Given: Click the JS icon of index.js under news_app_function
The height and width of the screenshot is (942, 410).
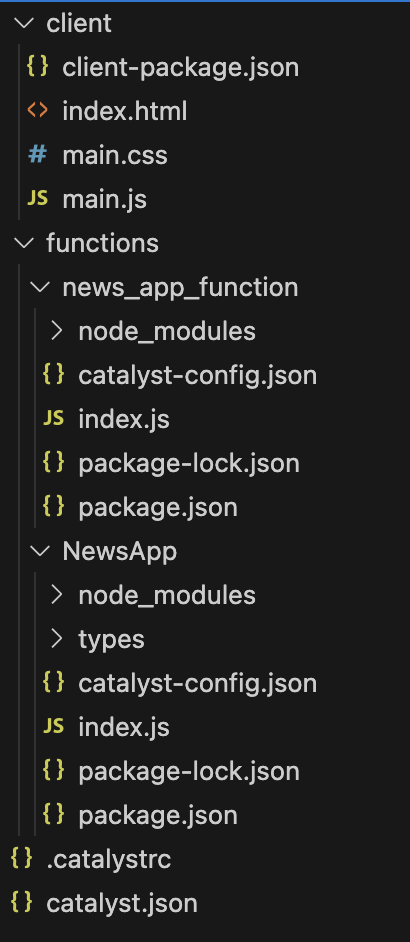Looking at the screenshot, I should [54, 419].
